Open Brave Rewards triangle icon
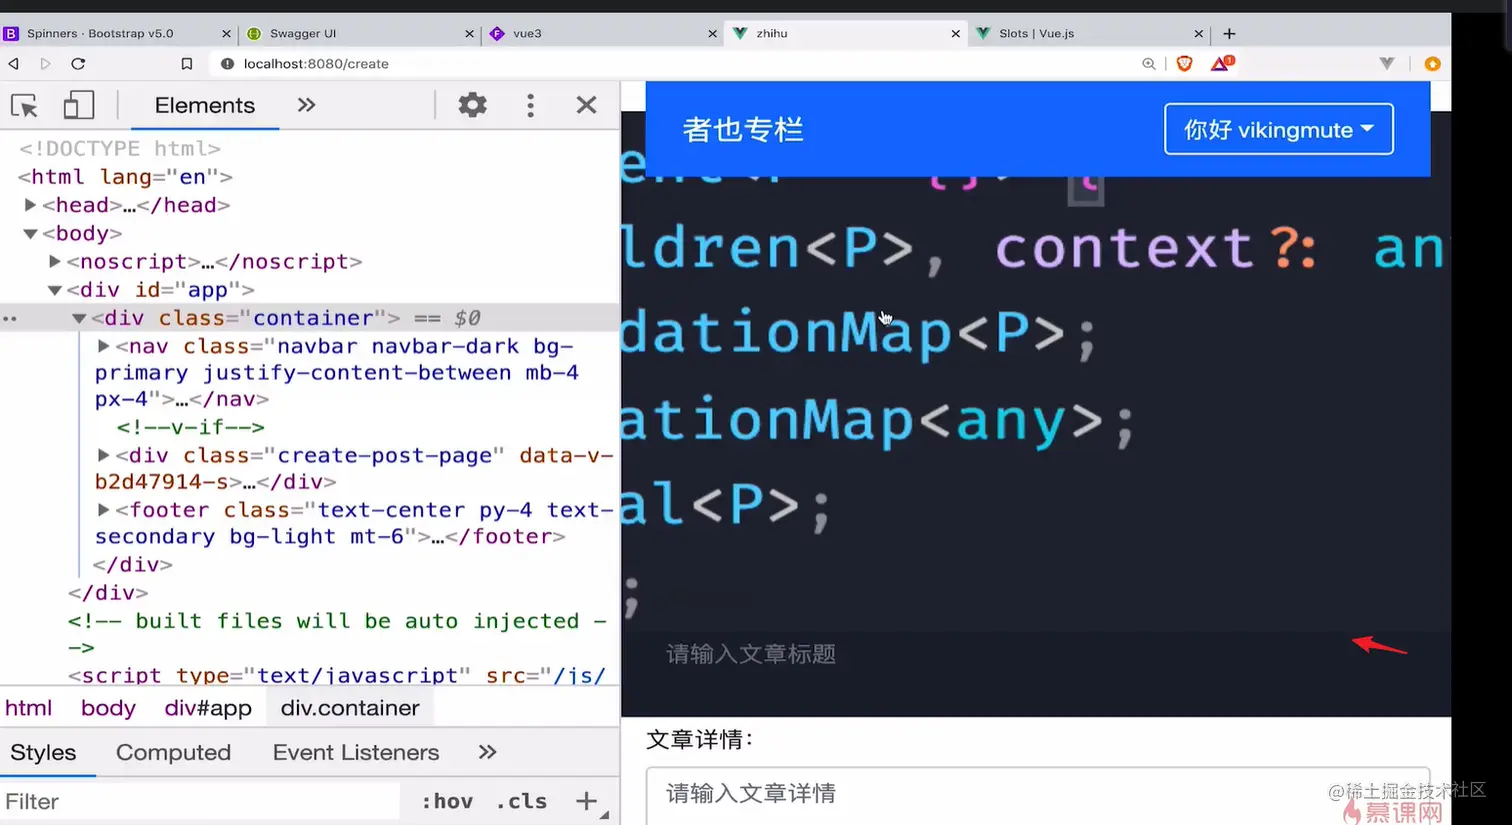1512x825 pixels. pos(1222,63)
